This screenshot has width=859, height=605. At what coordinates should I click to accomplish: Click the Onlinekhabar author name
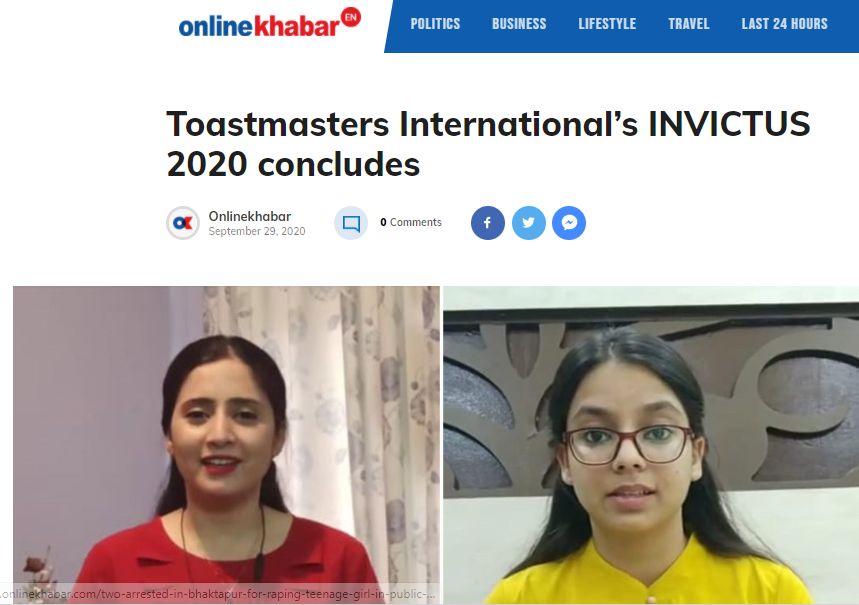click(x=250, y=216)
